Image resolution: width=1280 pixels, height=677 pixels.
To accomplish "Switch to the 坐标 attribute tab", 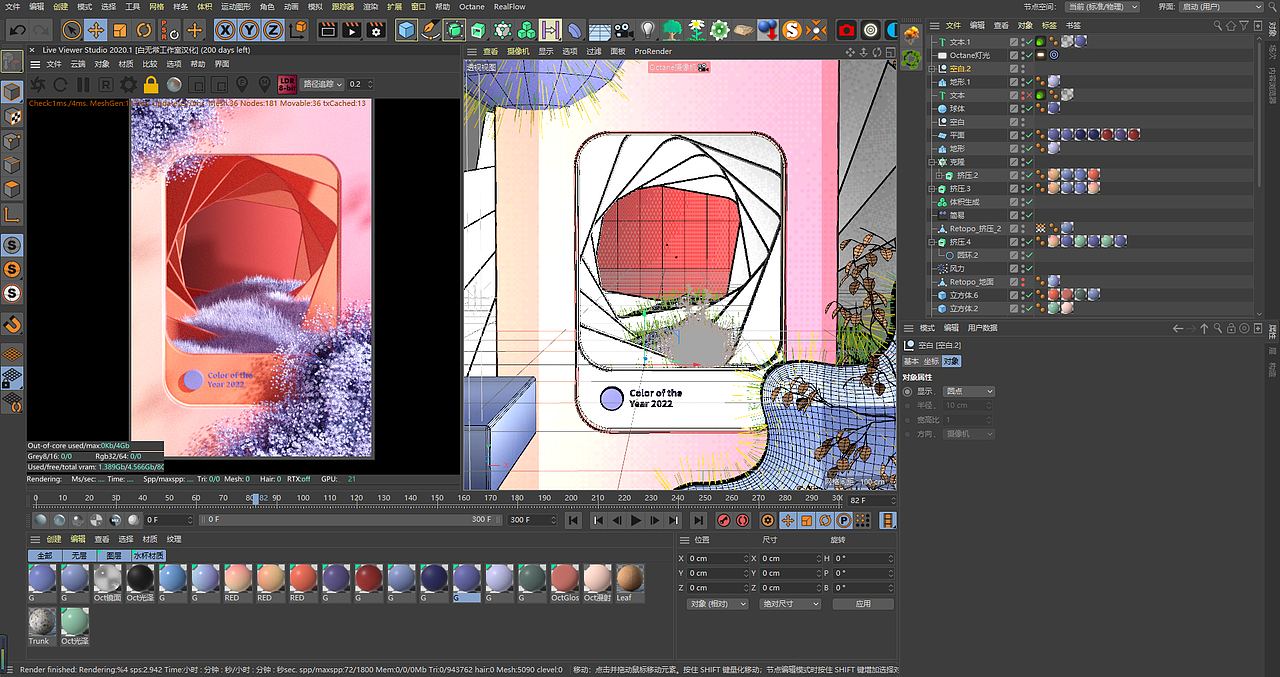I will tap(930, 361).
